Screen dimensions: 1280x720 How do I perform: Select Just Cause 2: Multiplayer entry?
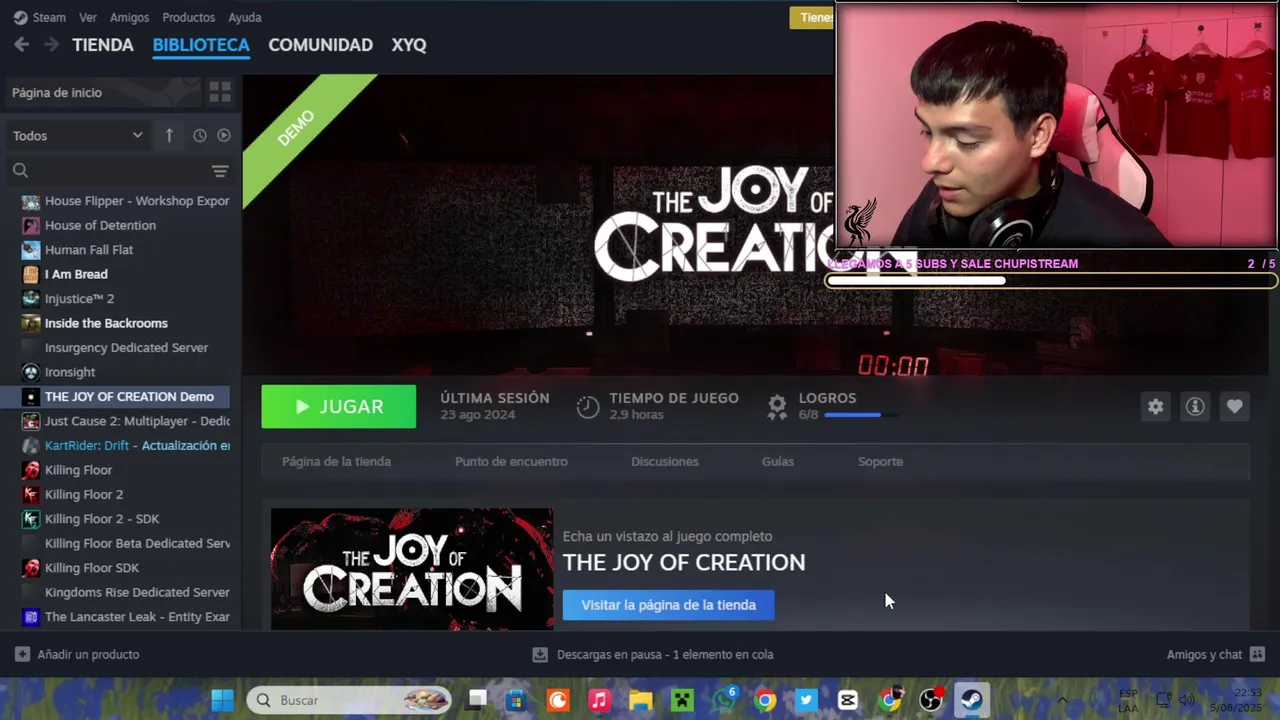pos(115,421)
